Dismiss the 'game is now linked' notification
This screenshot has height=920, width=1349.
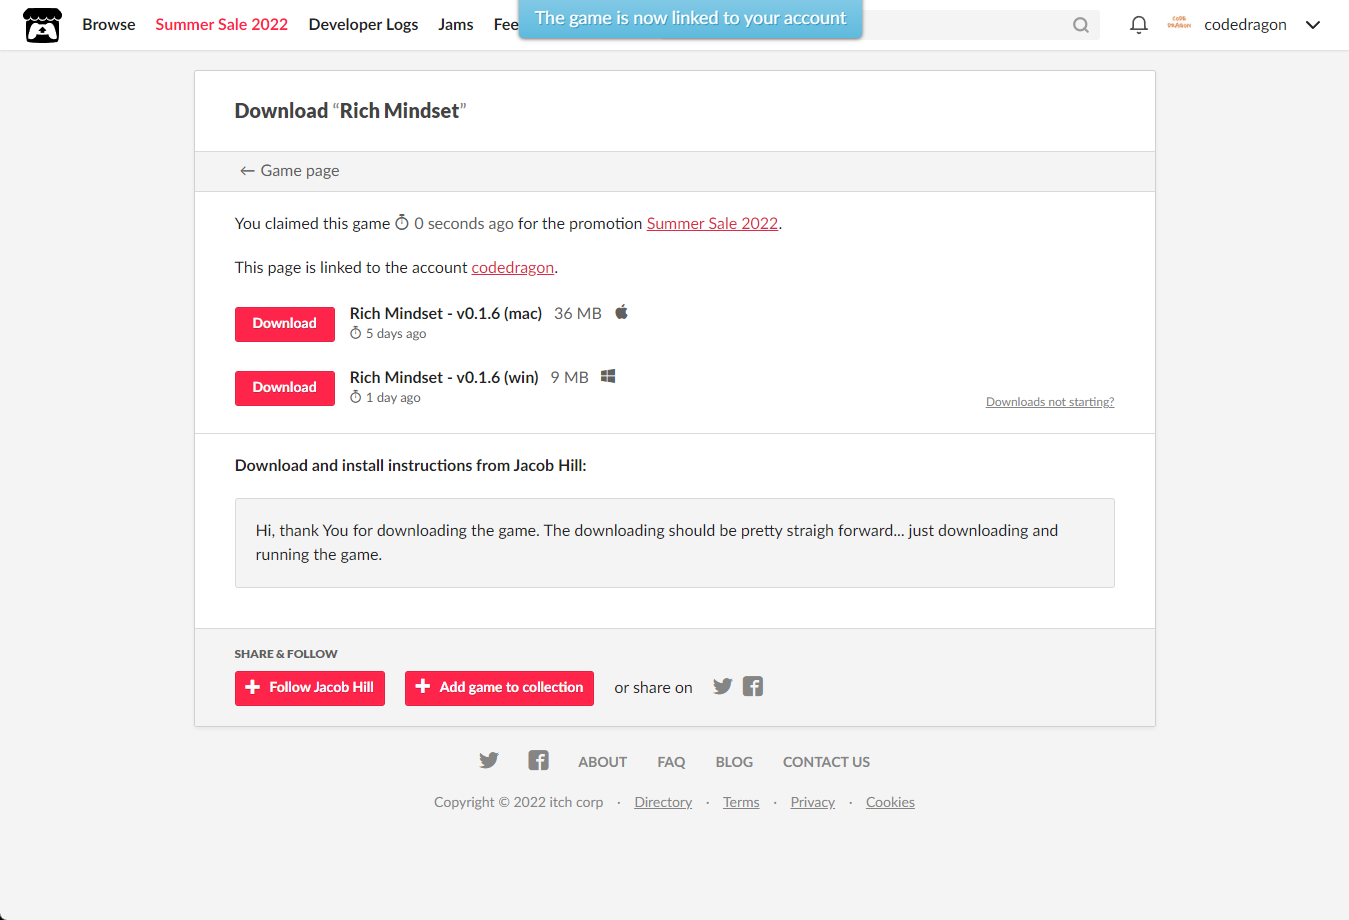691,18
